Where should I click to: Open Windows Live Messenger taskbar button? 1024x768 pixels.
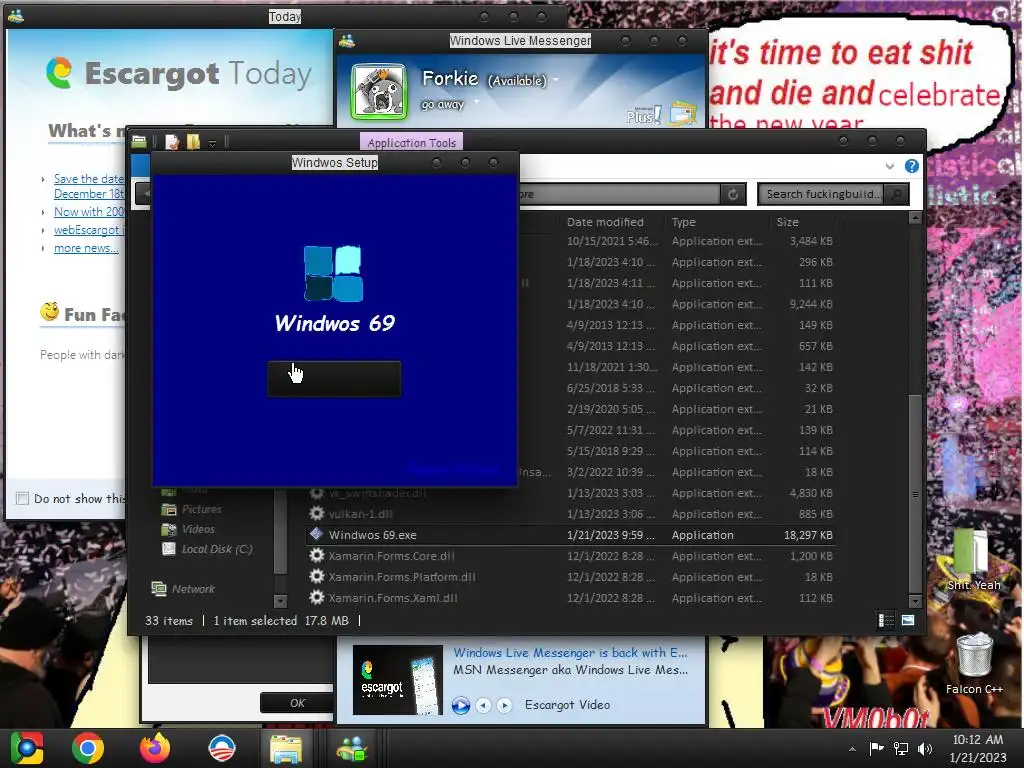[x=351, y=748]
